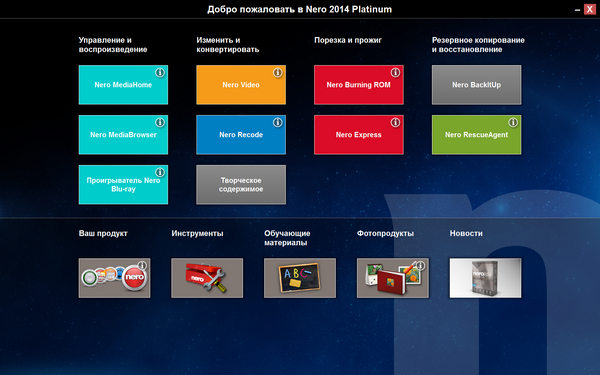The image size is (600, 375).
Task: Launch the Nero Video tile
Action: 241,85
